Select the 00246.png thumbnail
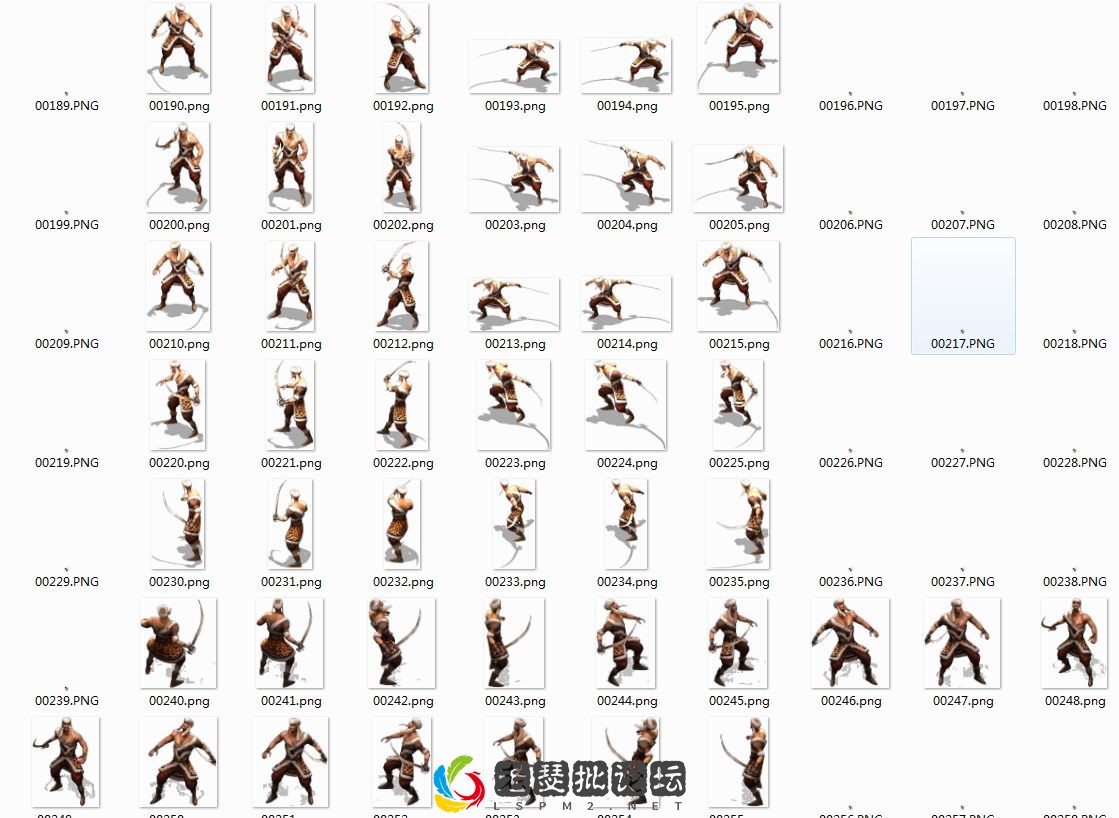 [x=850, y=643]
